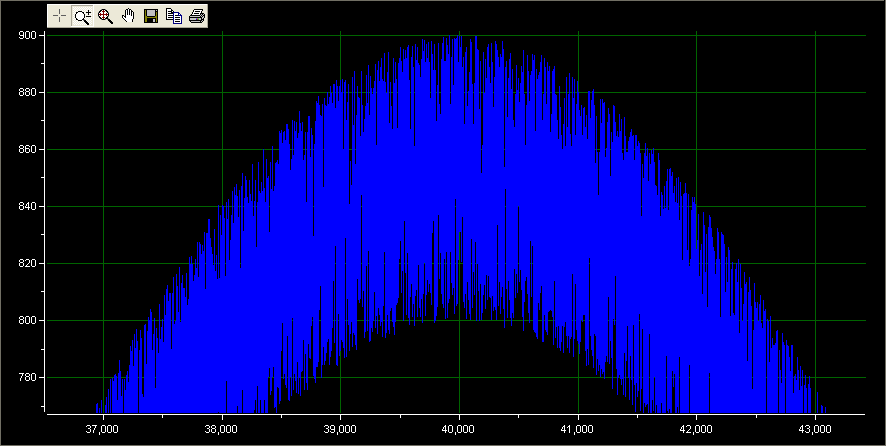Pick the 41,000 x-axis tick label
The width and height of the screenshot is (886, 446).
pyautogui.click(x=578, y=429)
